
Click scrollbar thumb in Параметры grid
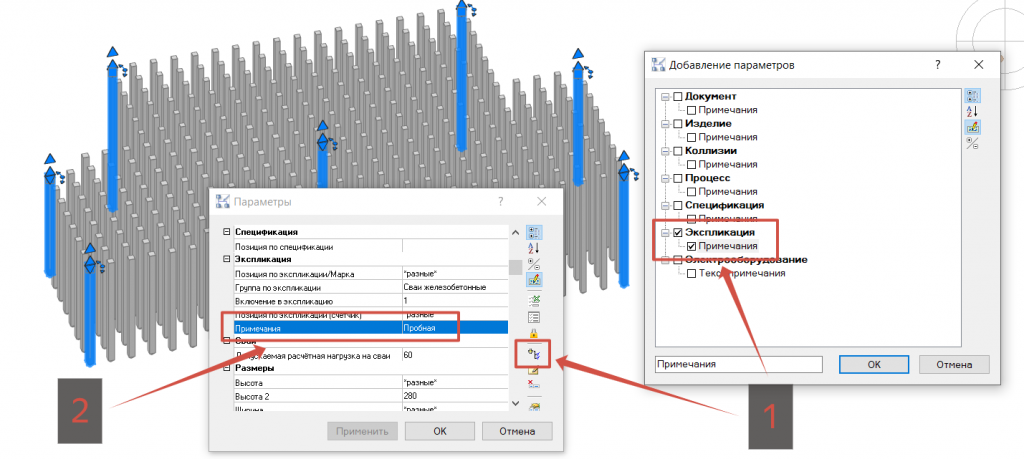[x=515, y=267]
